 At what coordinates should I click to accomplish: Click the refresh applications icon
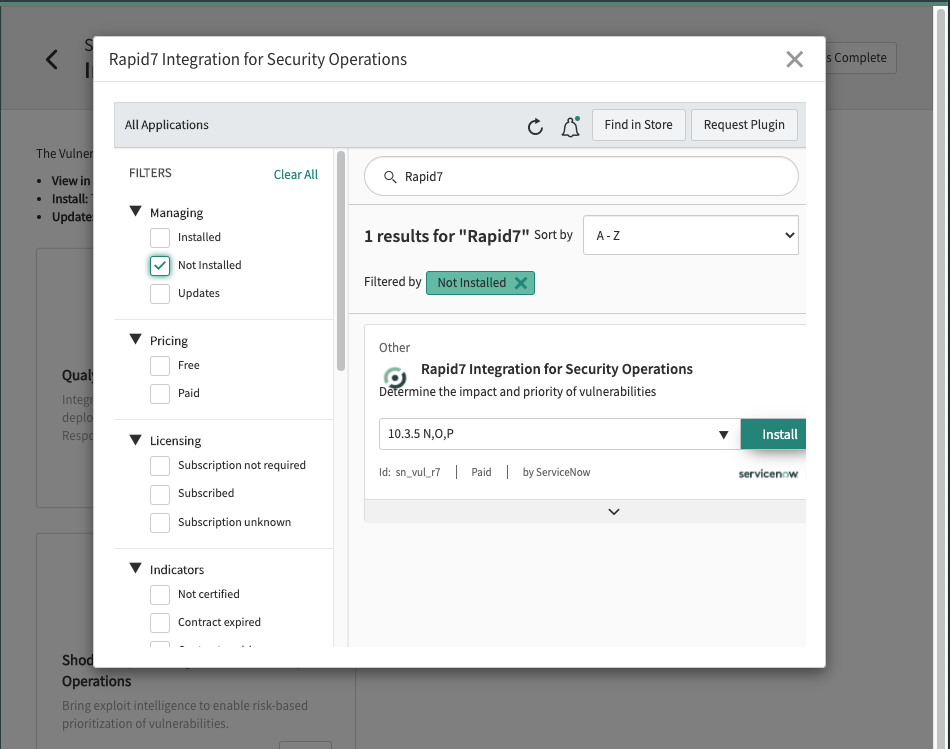[x=535, y=127]
